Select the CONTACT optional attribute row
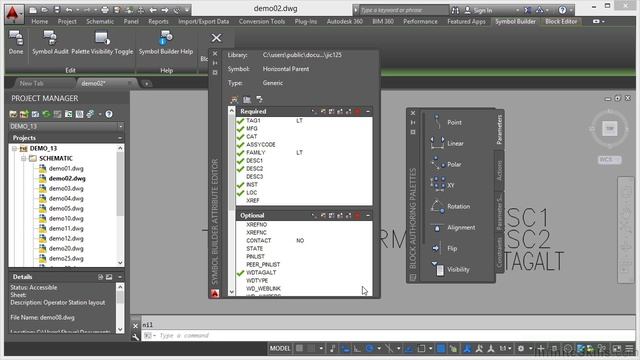This screenshot has height=360, width=640. click(304, 240)
